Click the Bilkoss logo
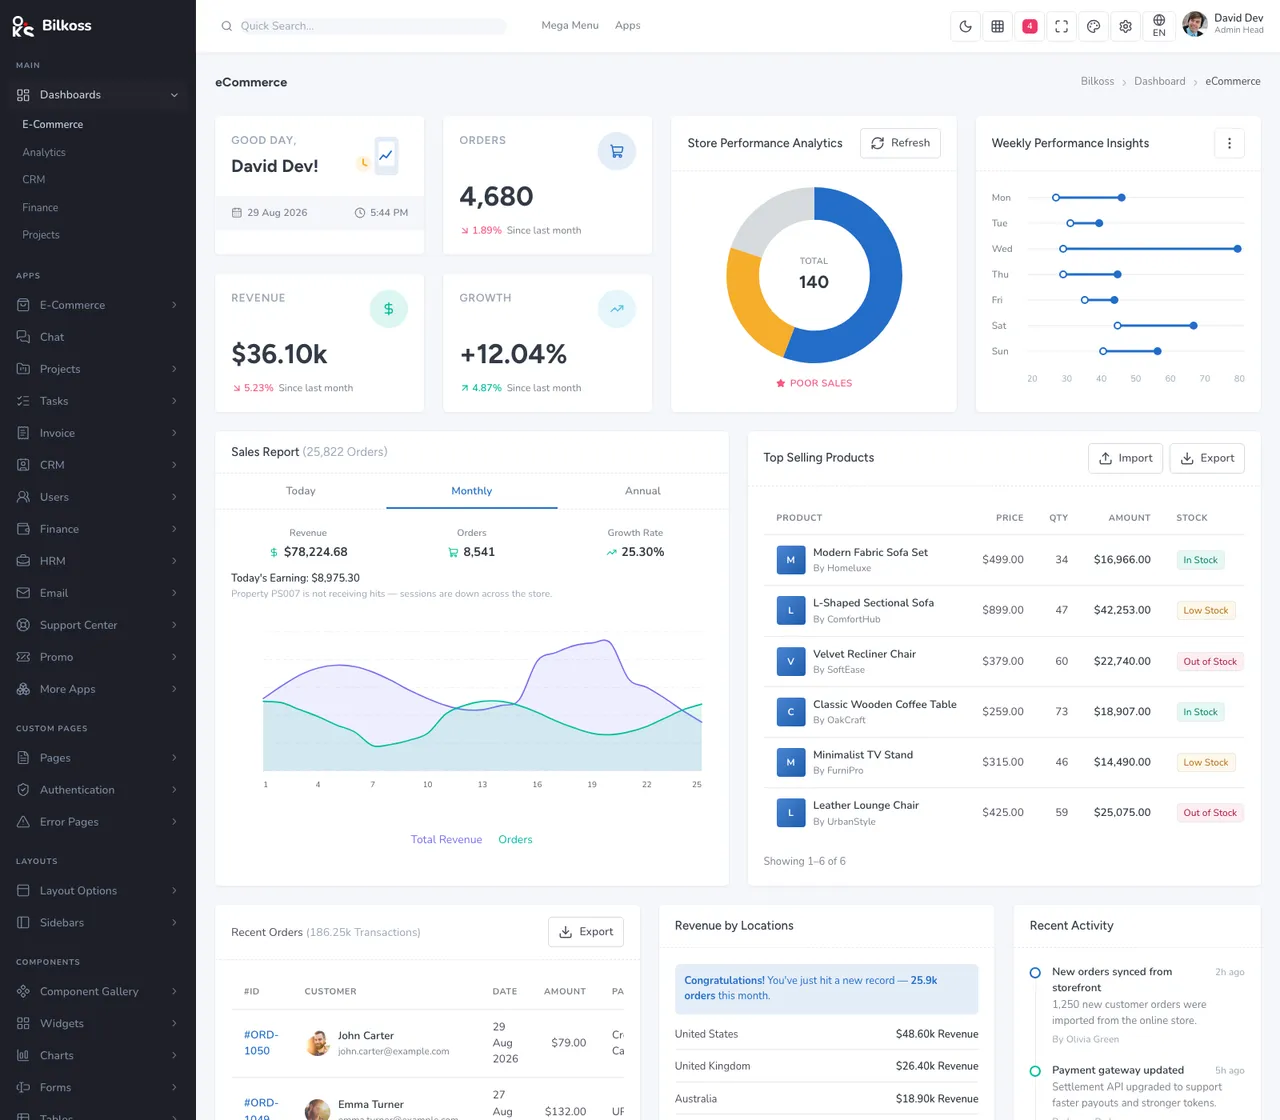The width and height of the screenshot is (1280, 1120). (x=52, y=26)
